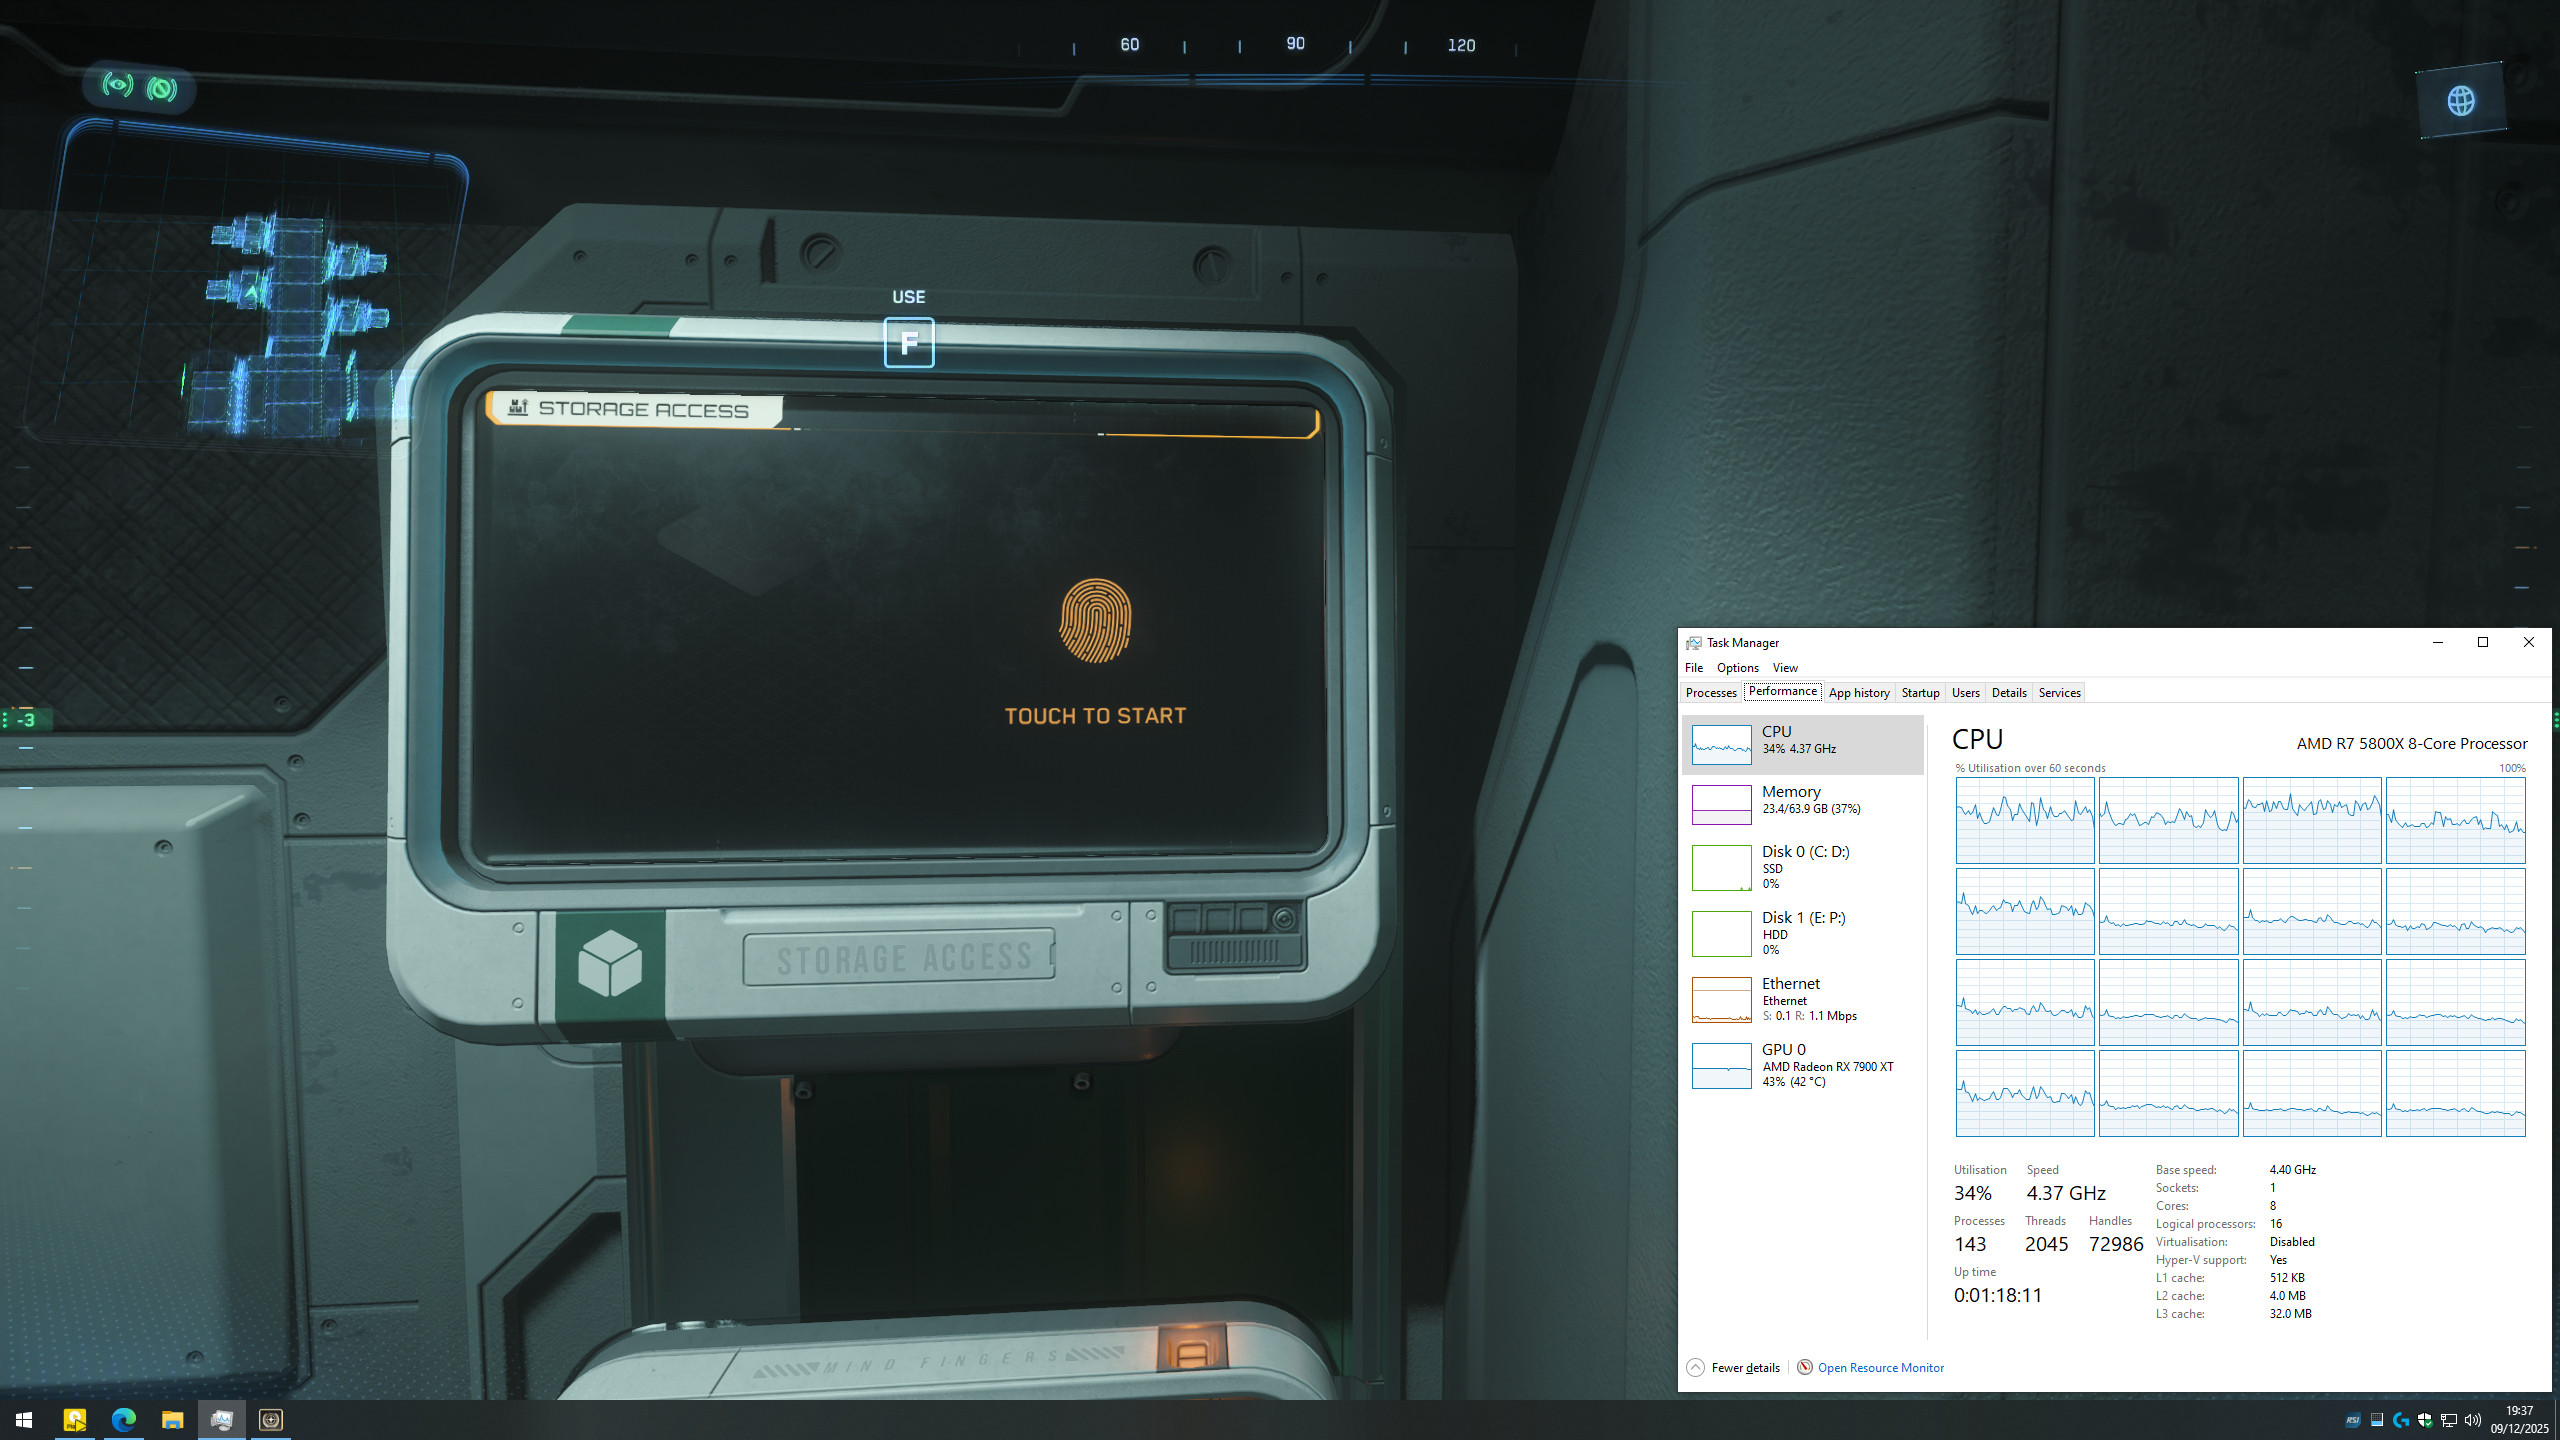This screenshot has width=2560, height=1440.
Task: Switch to the Details tab
Action: (2008, 693)
